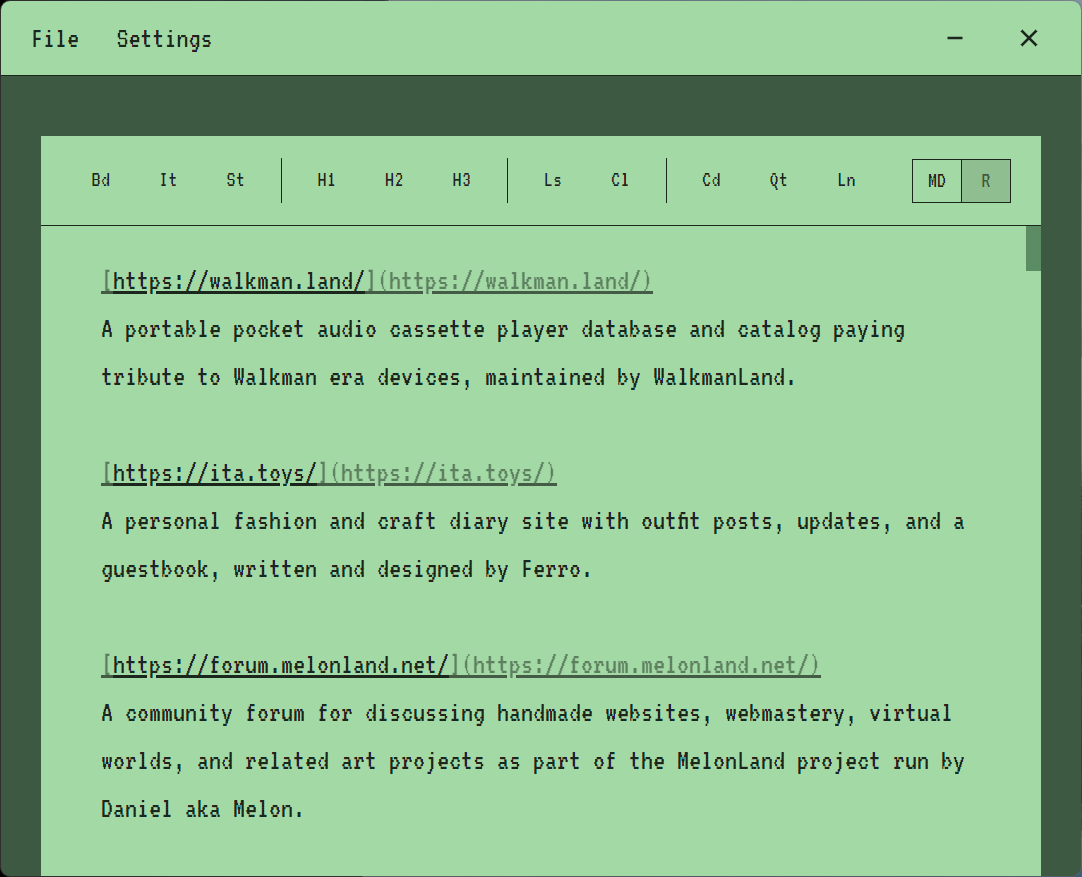Insert a link with the Ln button
1082x877 pixels.
tap(847, 181)
